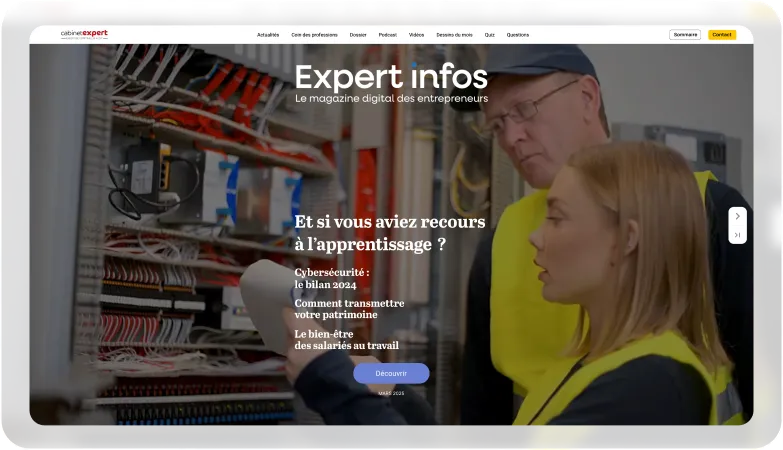Open bien-être des salariés article
783x450 pixels.
point(346,339)
